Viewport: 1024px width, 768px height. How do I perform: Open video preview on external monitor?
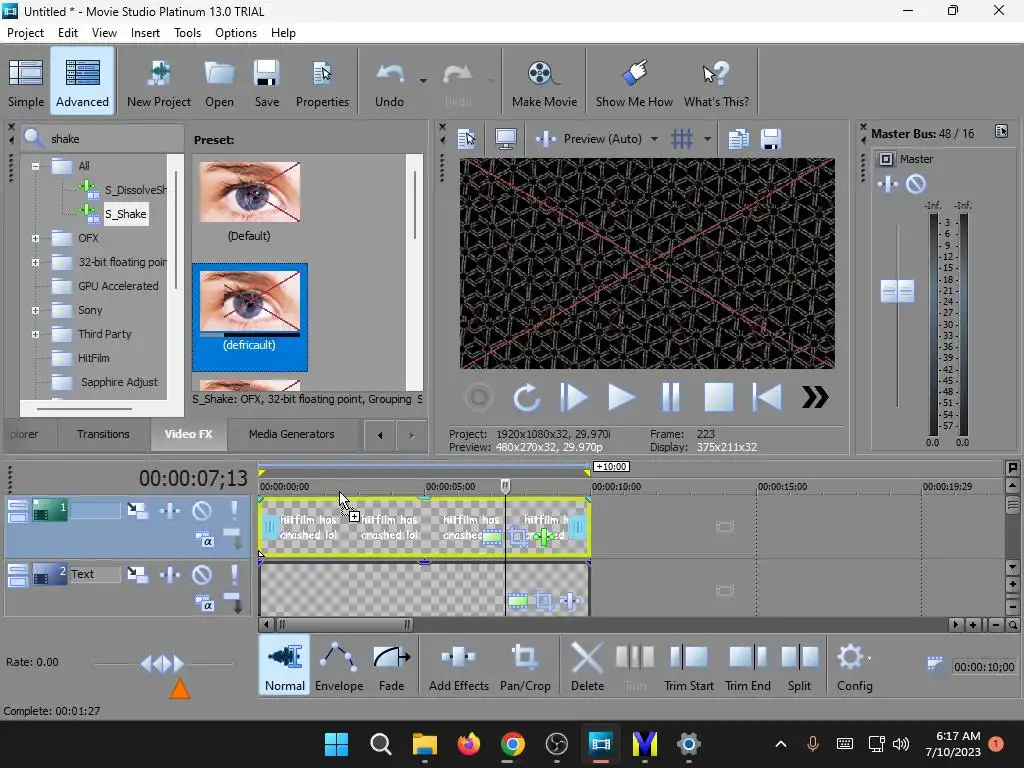point(505,139)
